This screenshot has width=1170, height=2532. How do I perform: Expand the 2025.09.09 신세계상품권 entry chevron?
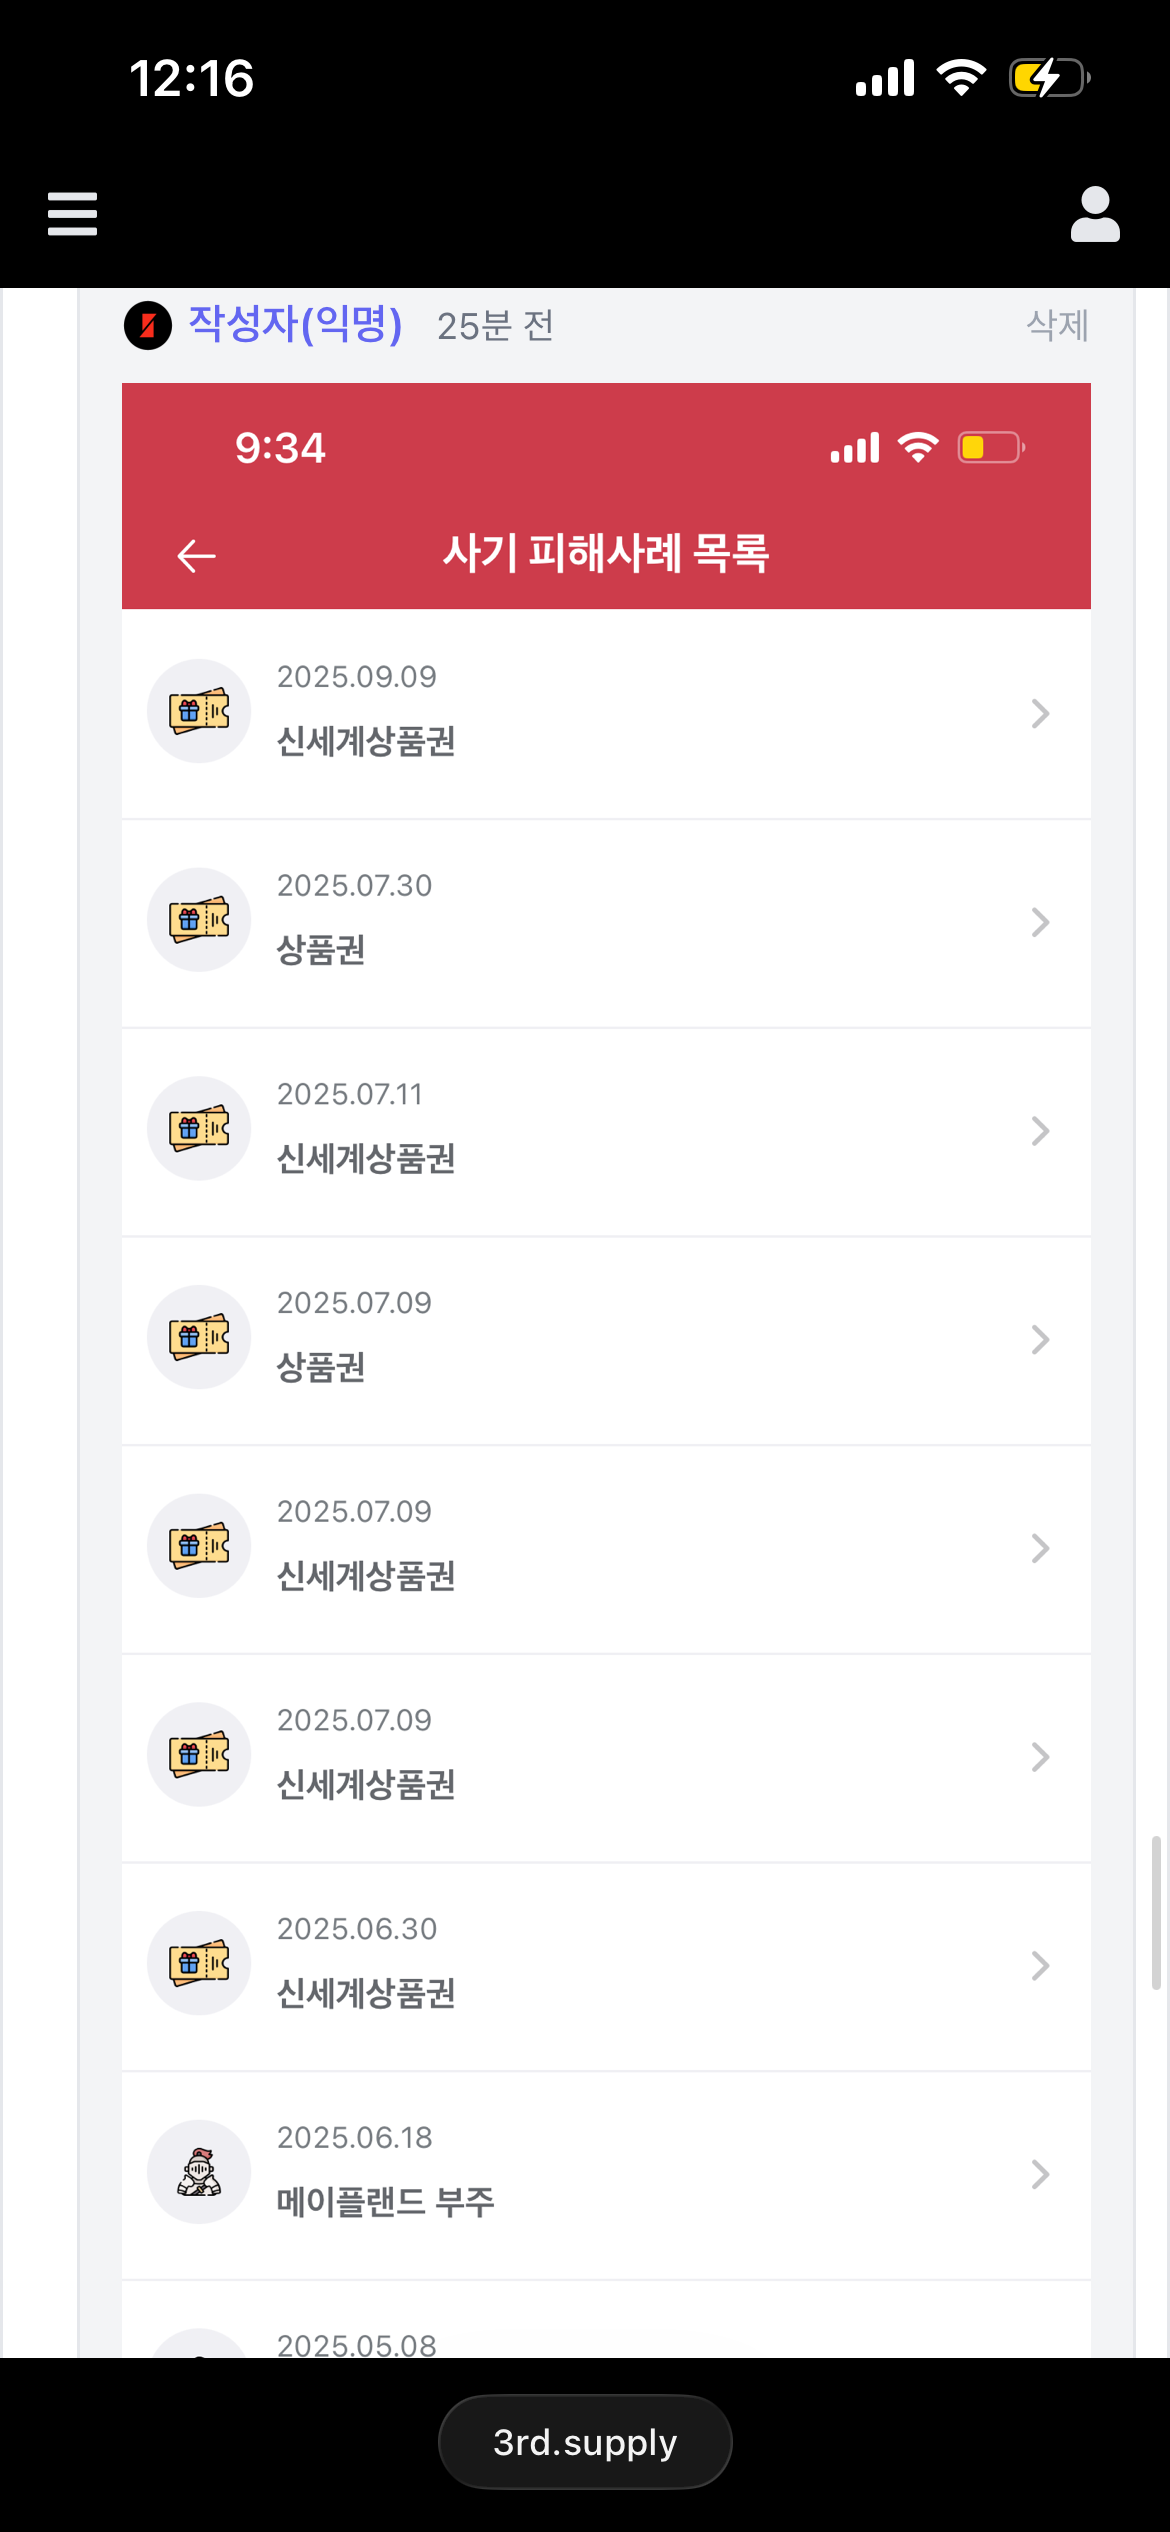point(1040,714)
